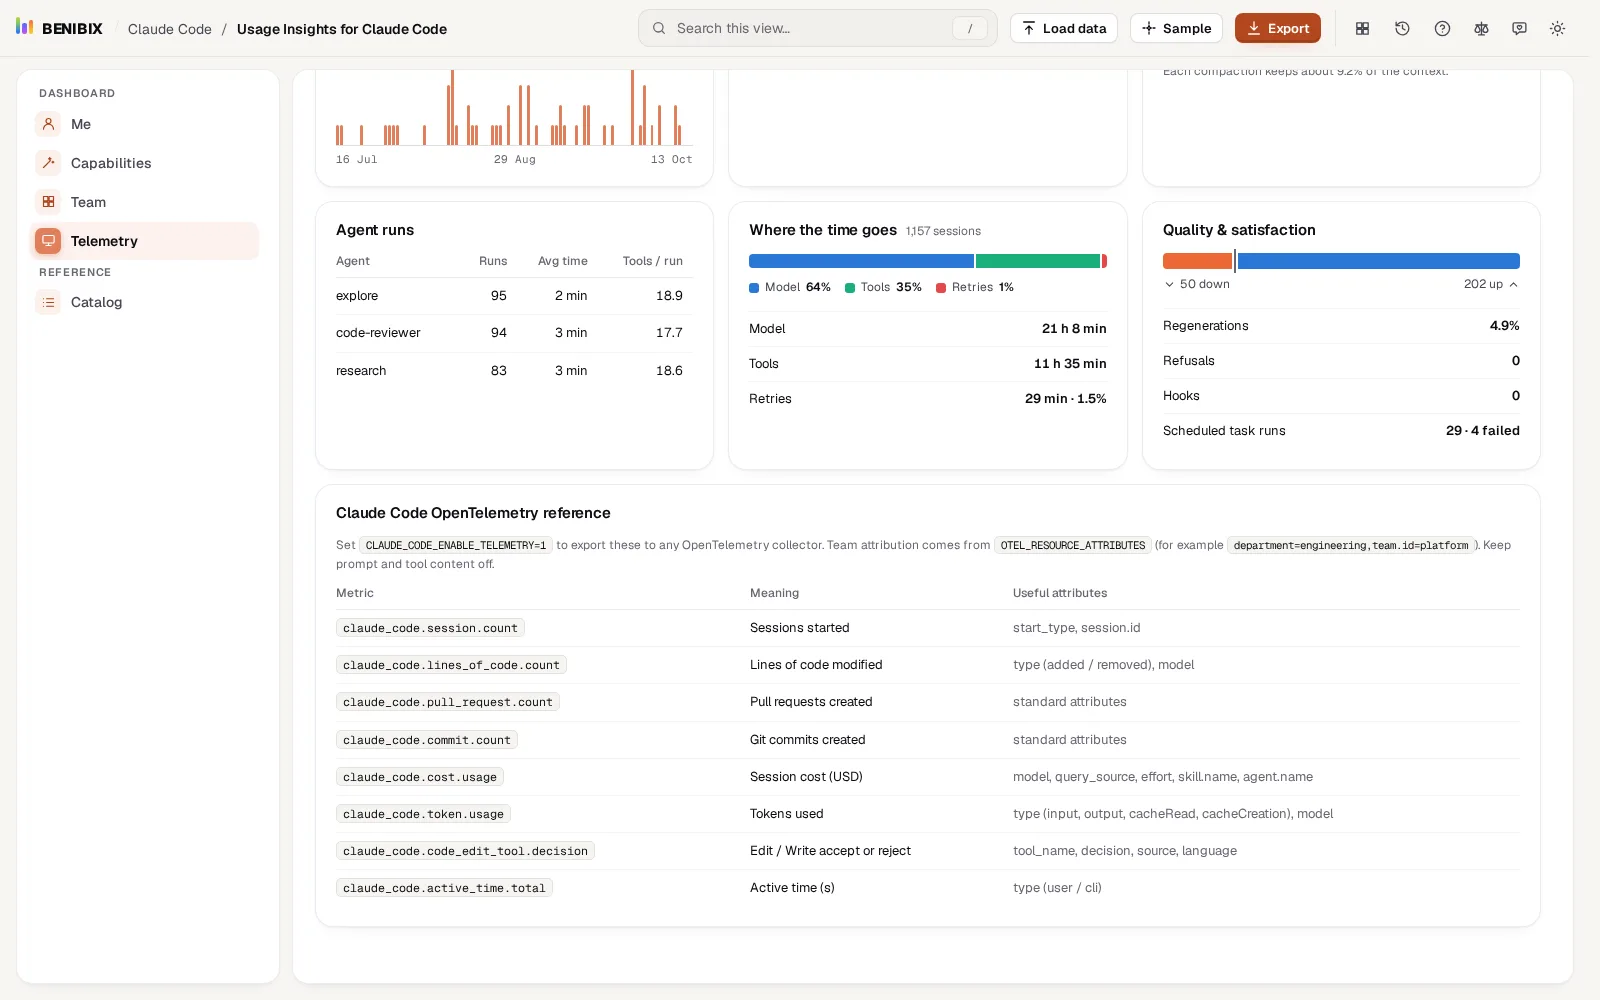Open the feedback chat bubble icon
Viewport: 1600px width, 1000px height.
(x=1519, y=29)
